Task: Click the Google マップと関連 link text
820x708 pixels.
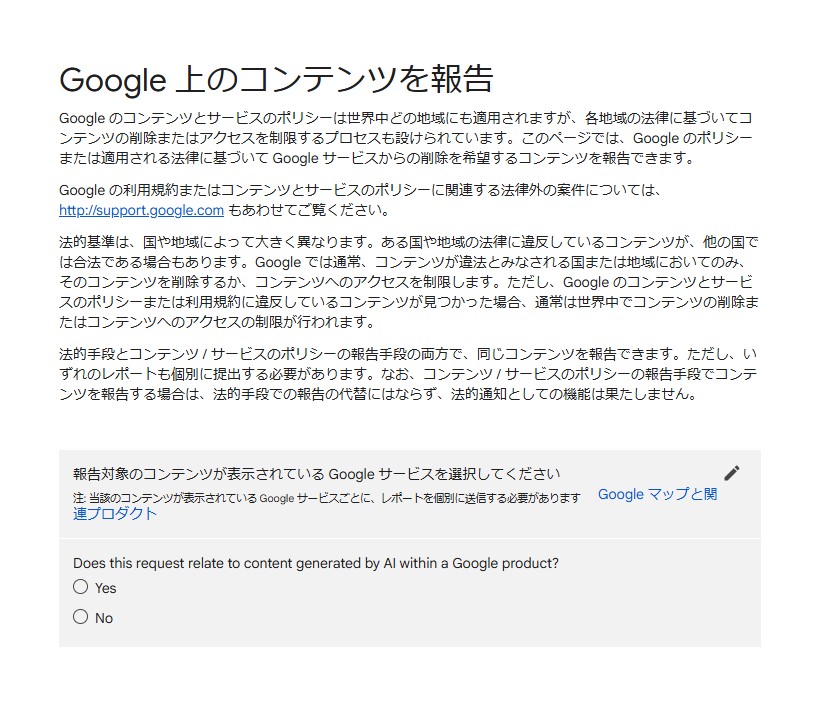Action: click(657, 494)
